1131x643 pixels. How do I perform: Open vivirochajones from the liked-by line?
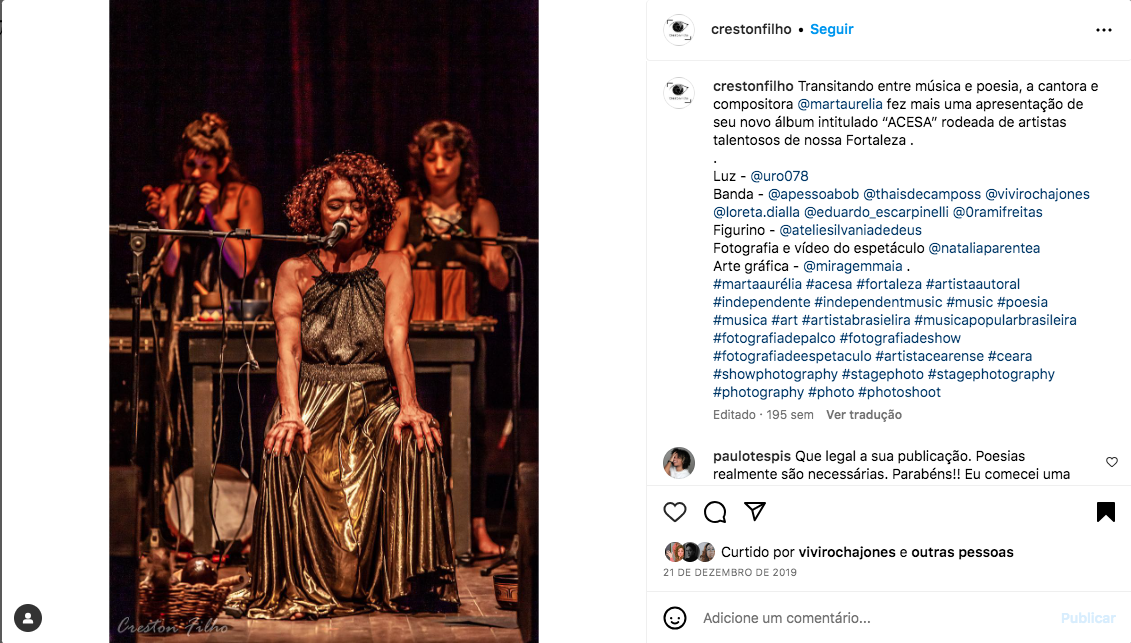pos(847,552)
